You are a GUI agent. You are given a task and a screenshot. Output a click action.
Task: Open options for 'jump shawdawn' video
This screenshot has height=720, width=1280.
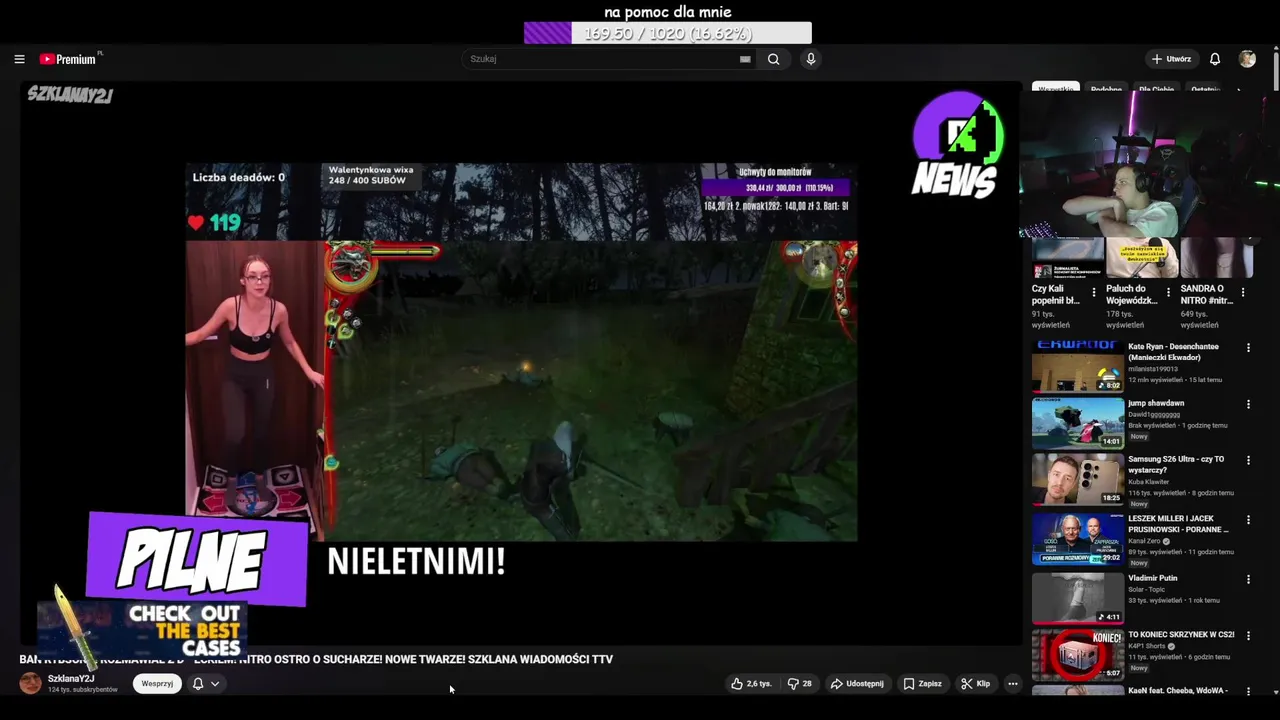point(1248,405)
